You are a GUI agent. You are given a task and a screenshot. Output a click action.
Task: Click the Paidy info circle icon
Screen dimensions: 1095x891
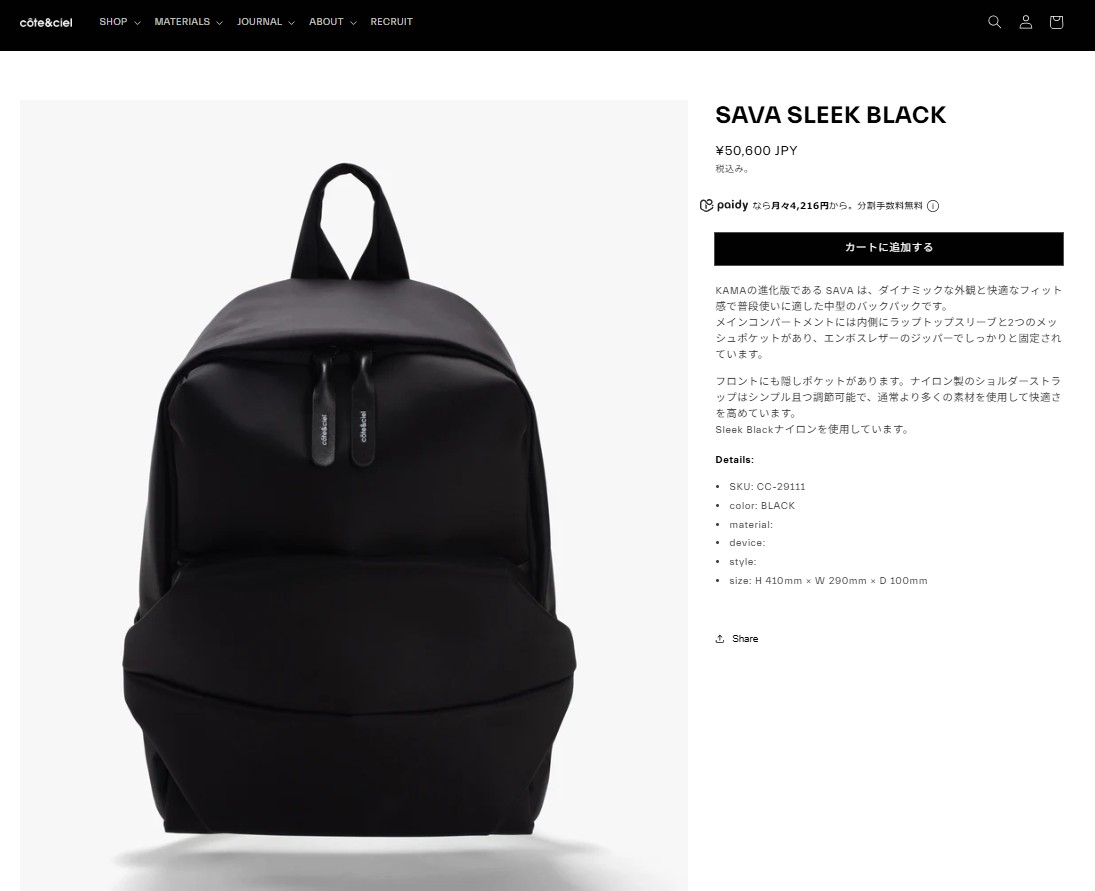933,206
